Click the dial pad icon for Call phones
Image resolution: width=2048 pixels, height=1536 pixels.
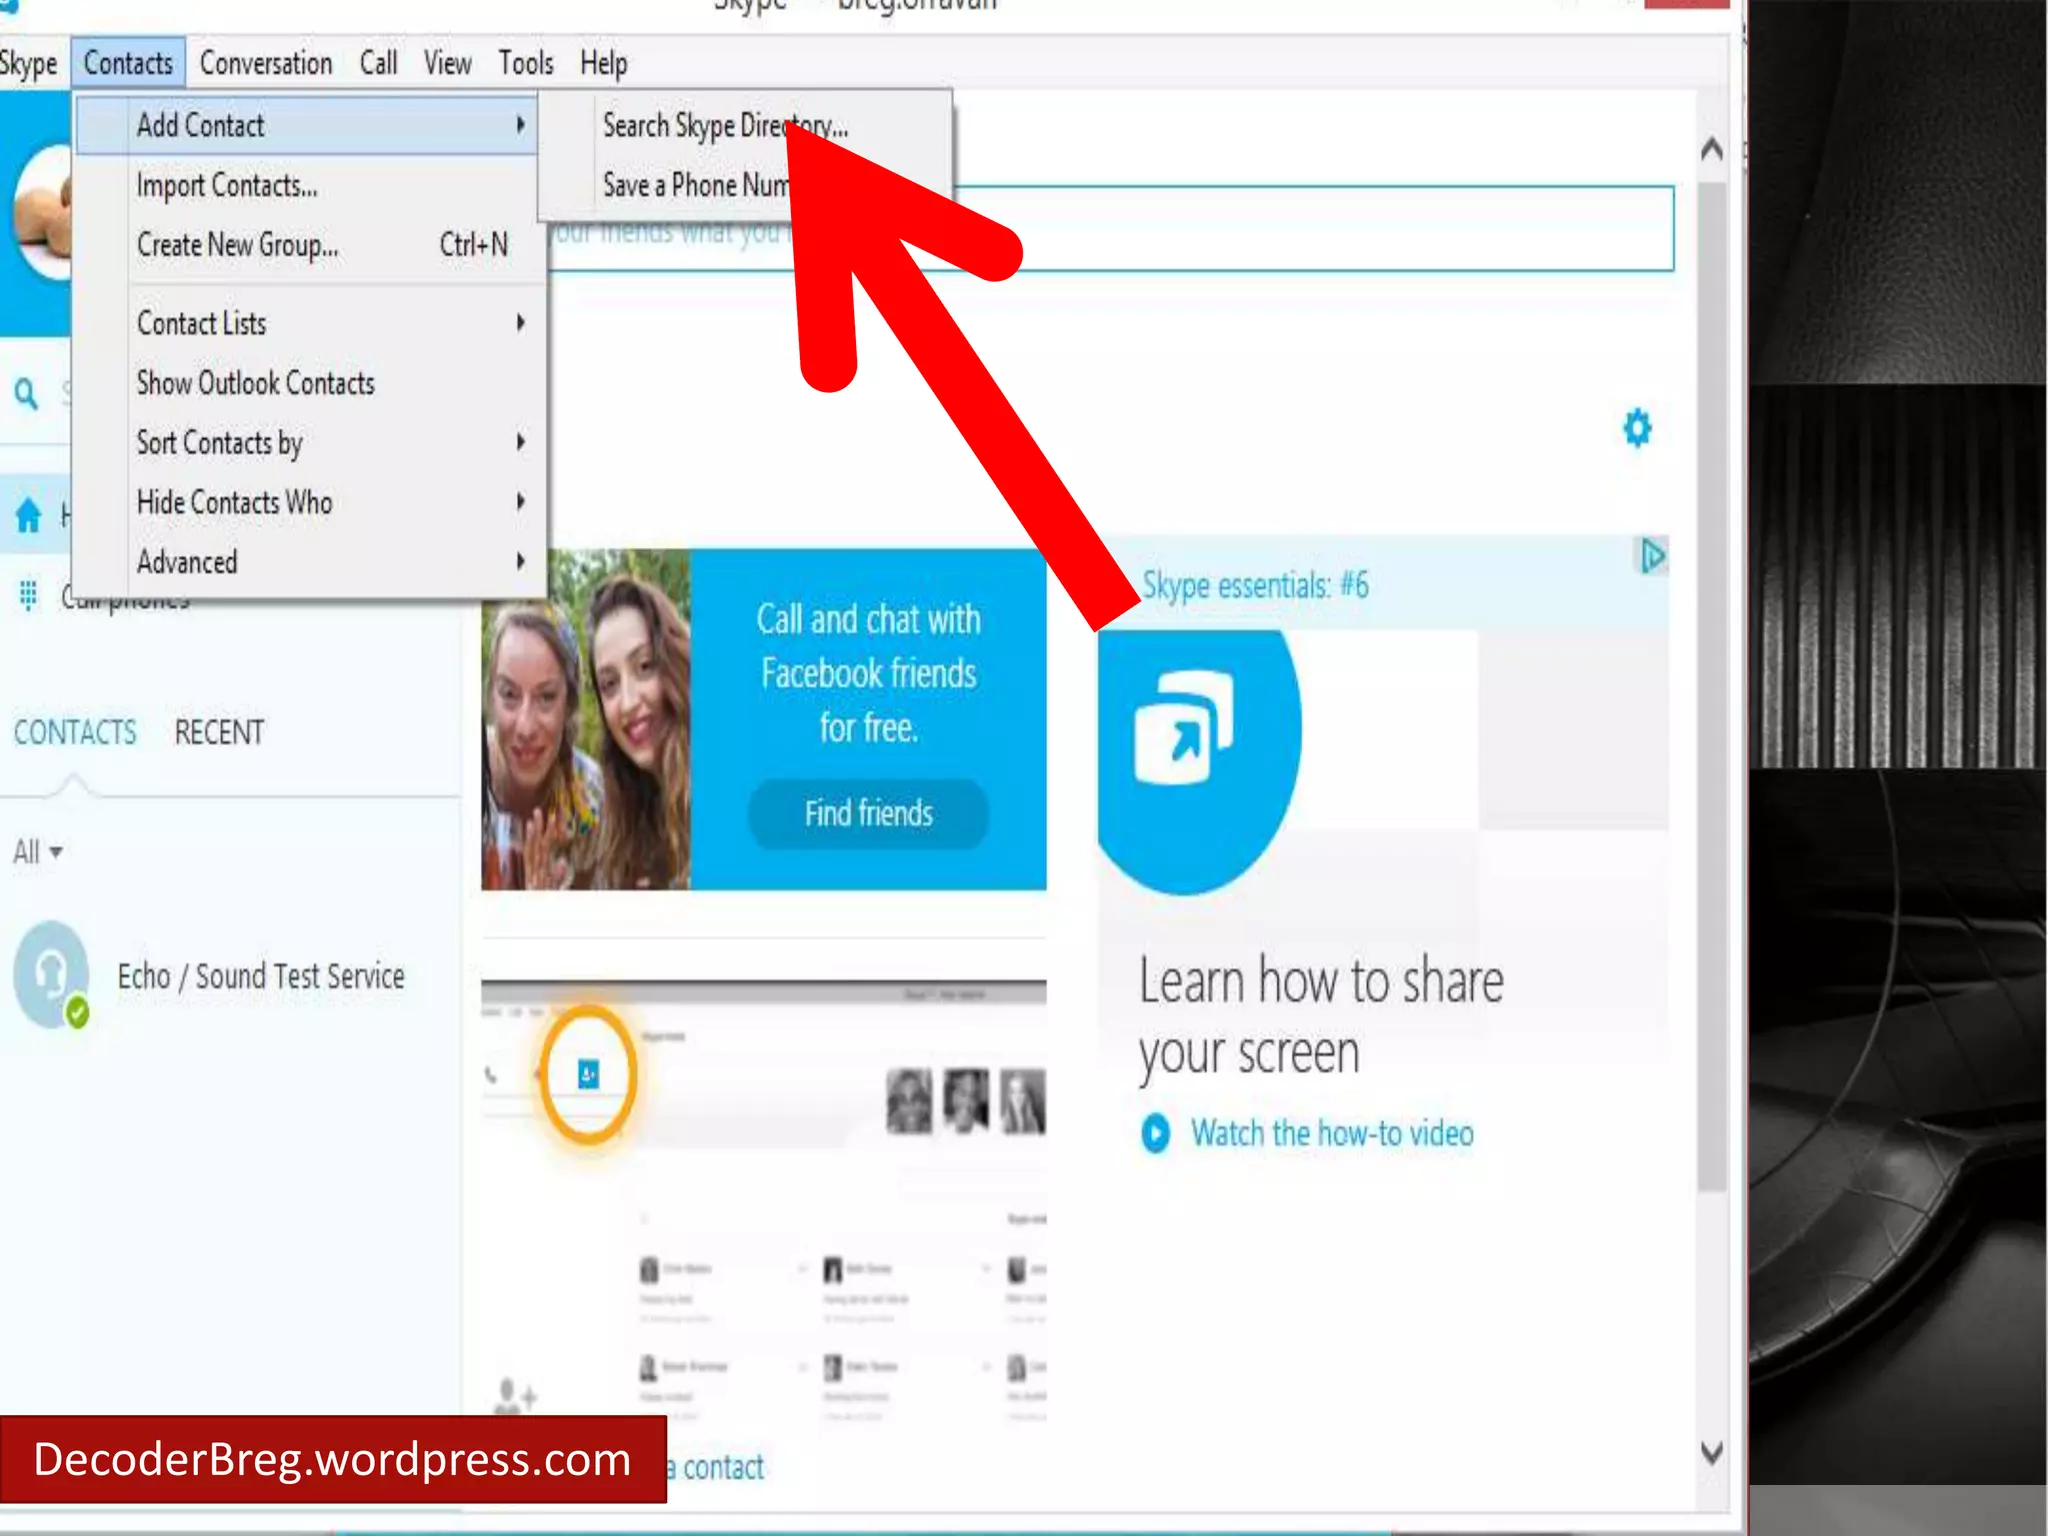(28, 596)
